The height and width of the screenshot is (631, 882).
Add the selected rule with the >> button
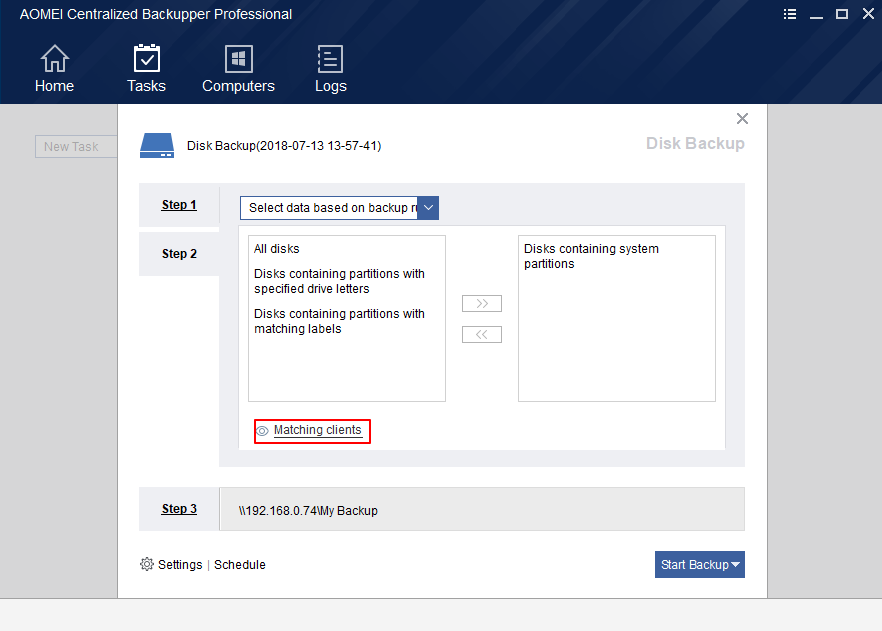click(482, 304)
